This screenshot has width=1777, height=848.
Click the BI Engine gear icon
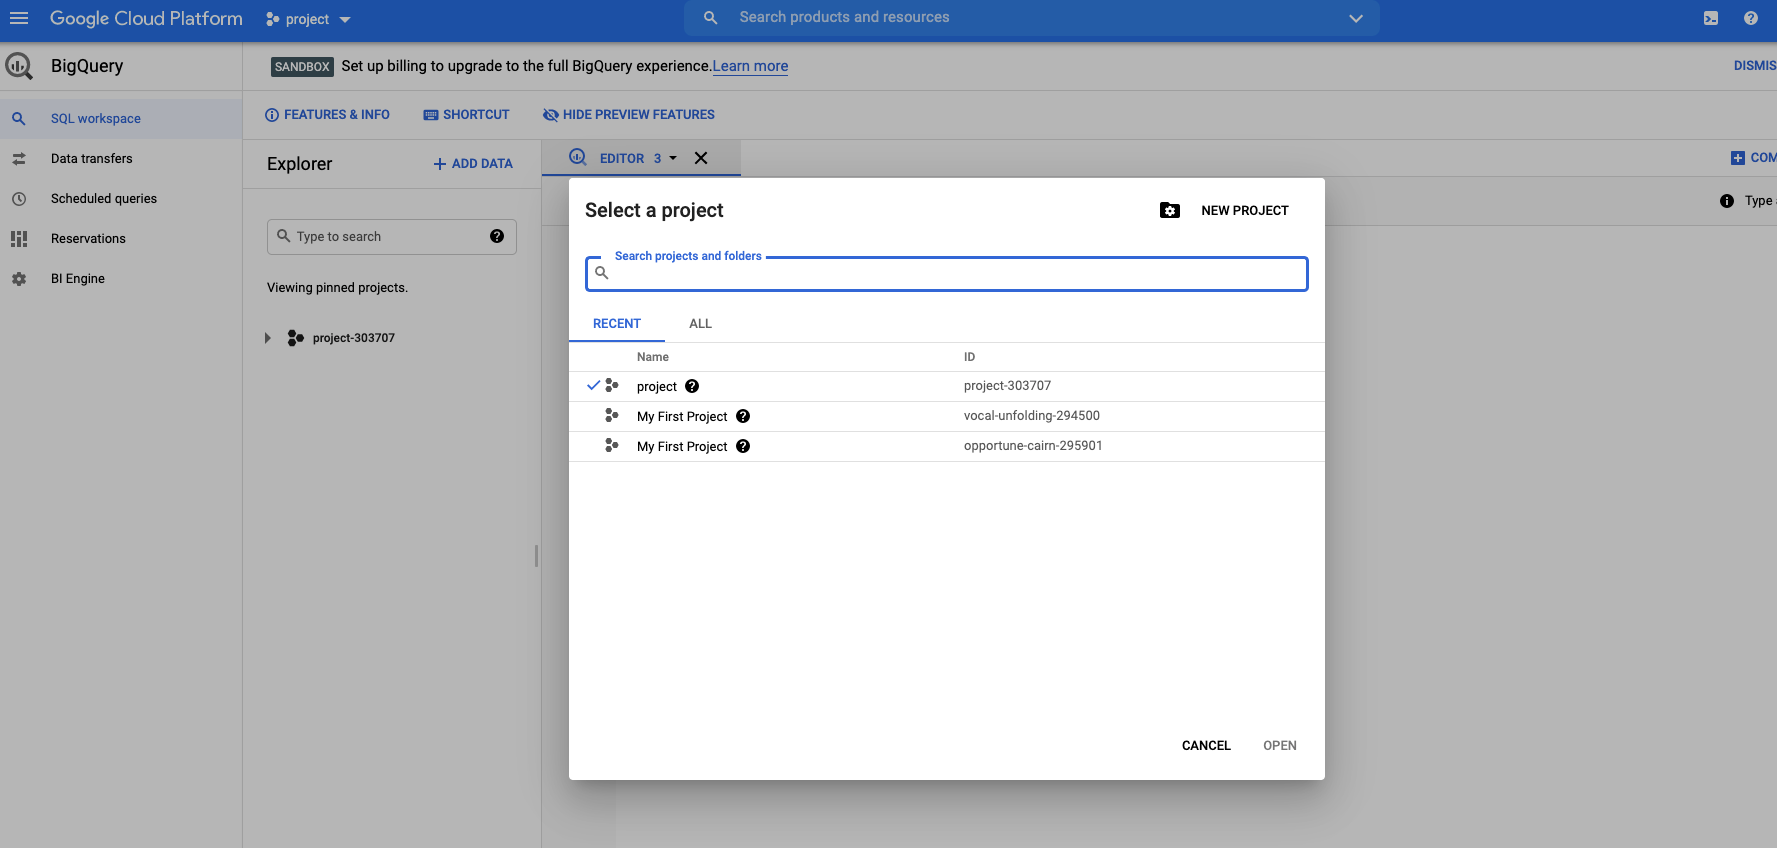tap(19, 278)
